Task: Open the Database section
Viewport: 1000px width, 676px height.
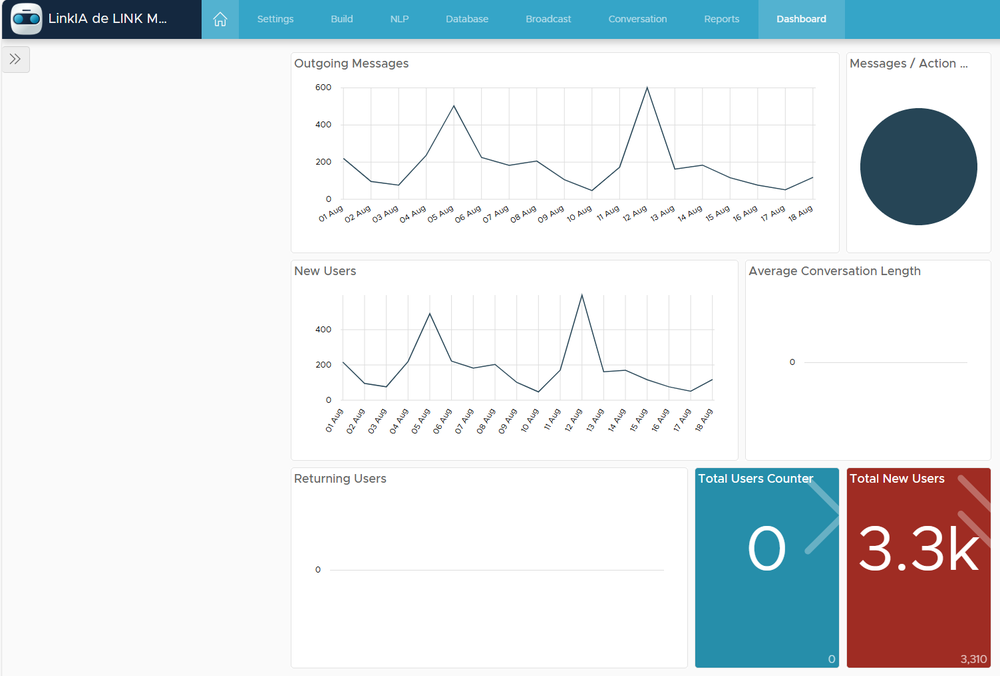Action: tap(466, 18)
